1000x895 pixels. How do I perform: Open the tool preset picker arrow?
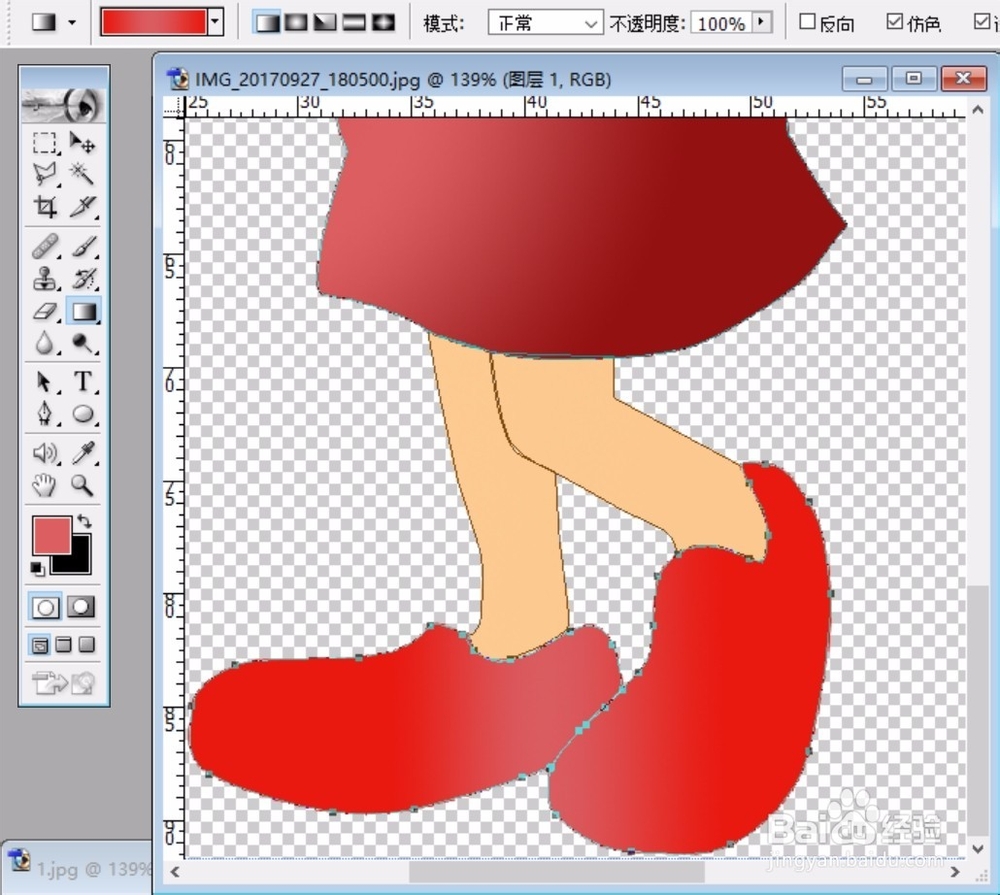pos(72,22)
